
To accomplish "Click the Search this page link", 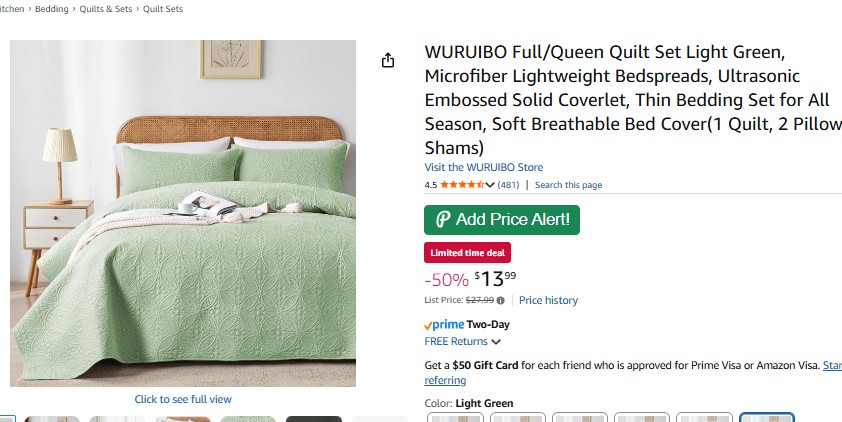I will point(568,185).
